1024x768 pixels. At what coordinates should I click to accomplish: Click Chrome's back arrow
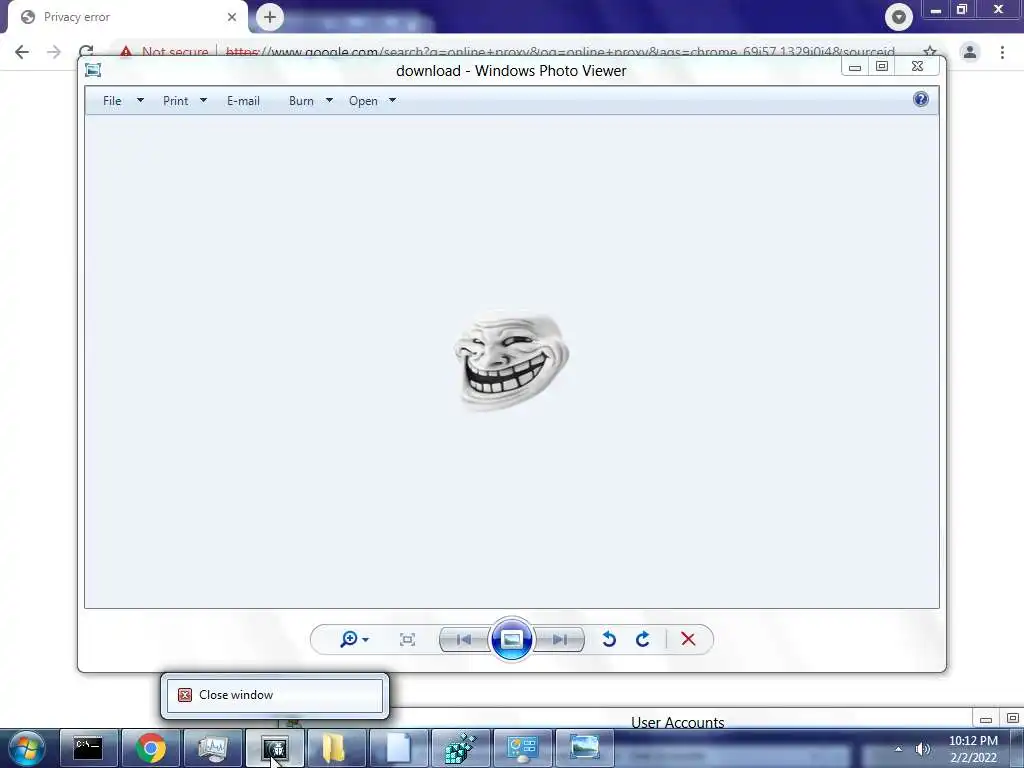point(22,52)
